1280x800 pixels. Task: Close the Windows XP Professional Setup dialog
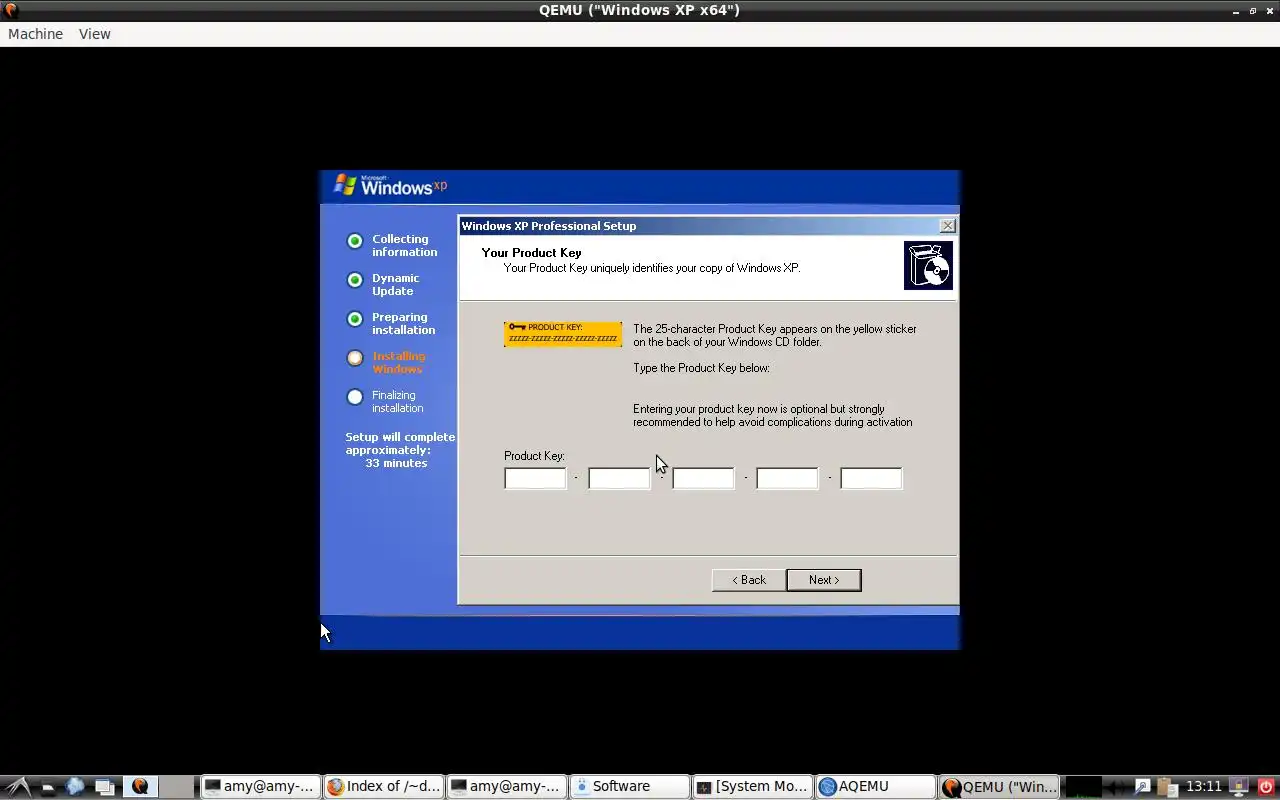tap(948, 226)
